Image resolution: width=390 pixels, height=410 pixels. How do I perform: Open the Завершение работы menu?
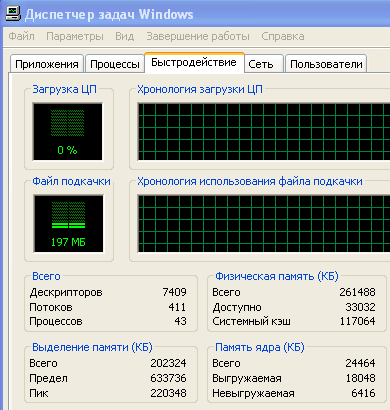[198, 36]
